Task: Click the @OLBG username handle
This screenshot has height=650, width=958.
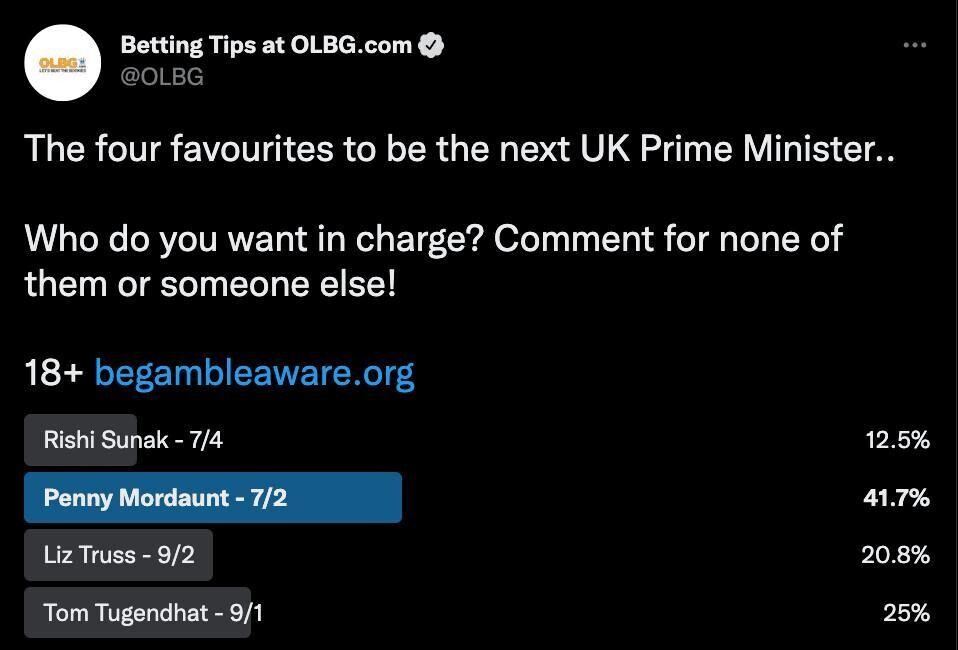Action: [x=164, y=76]
